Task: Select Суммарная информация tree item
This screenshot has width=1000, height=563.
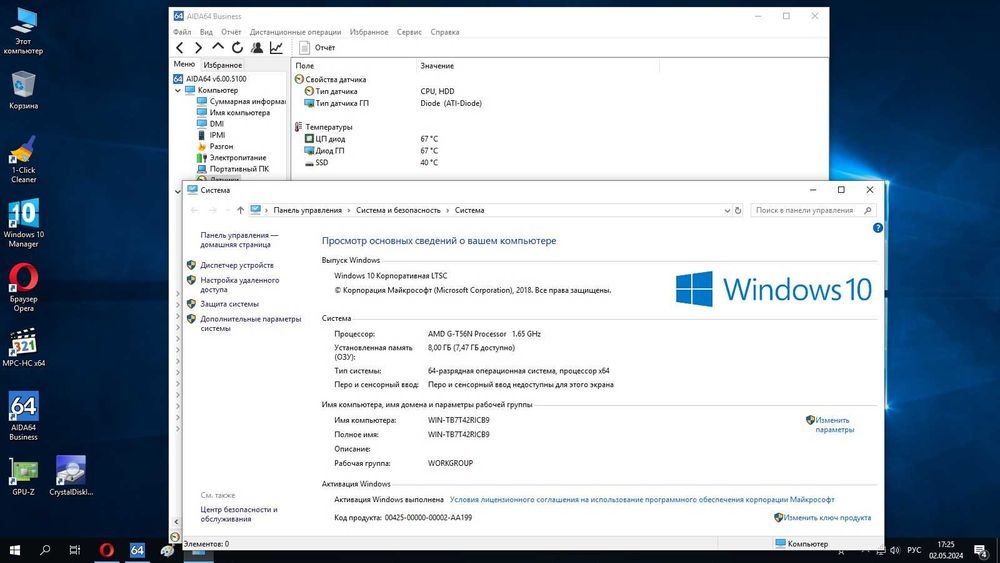Action: click(241, 101)
